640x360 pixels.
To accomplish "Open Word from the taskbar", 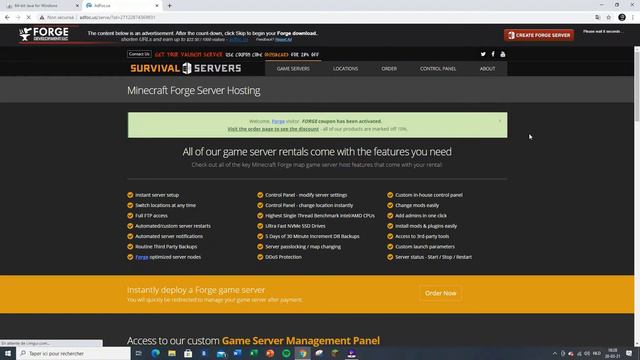I will (x=237, y=353).
